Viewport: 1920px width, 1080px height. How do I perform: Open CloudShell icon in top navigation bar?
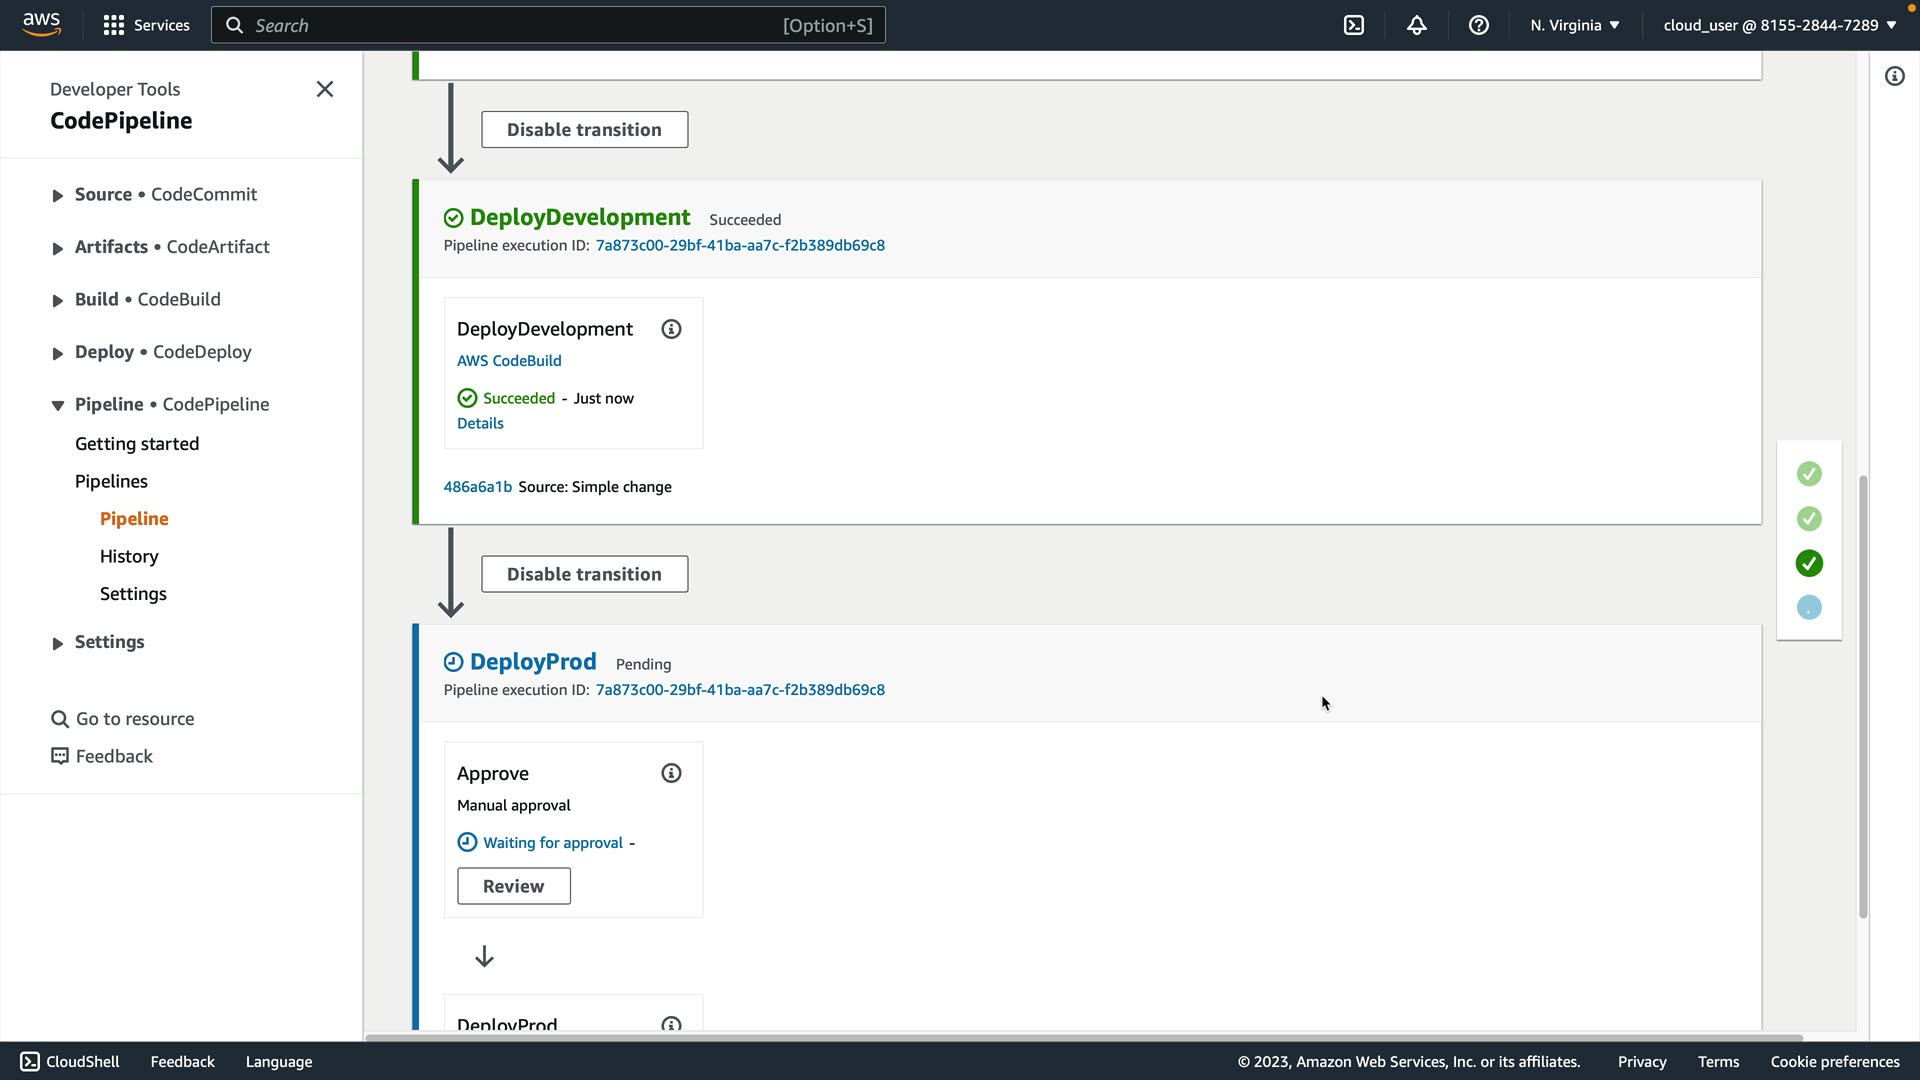coord(1354,25)
